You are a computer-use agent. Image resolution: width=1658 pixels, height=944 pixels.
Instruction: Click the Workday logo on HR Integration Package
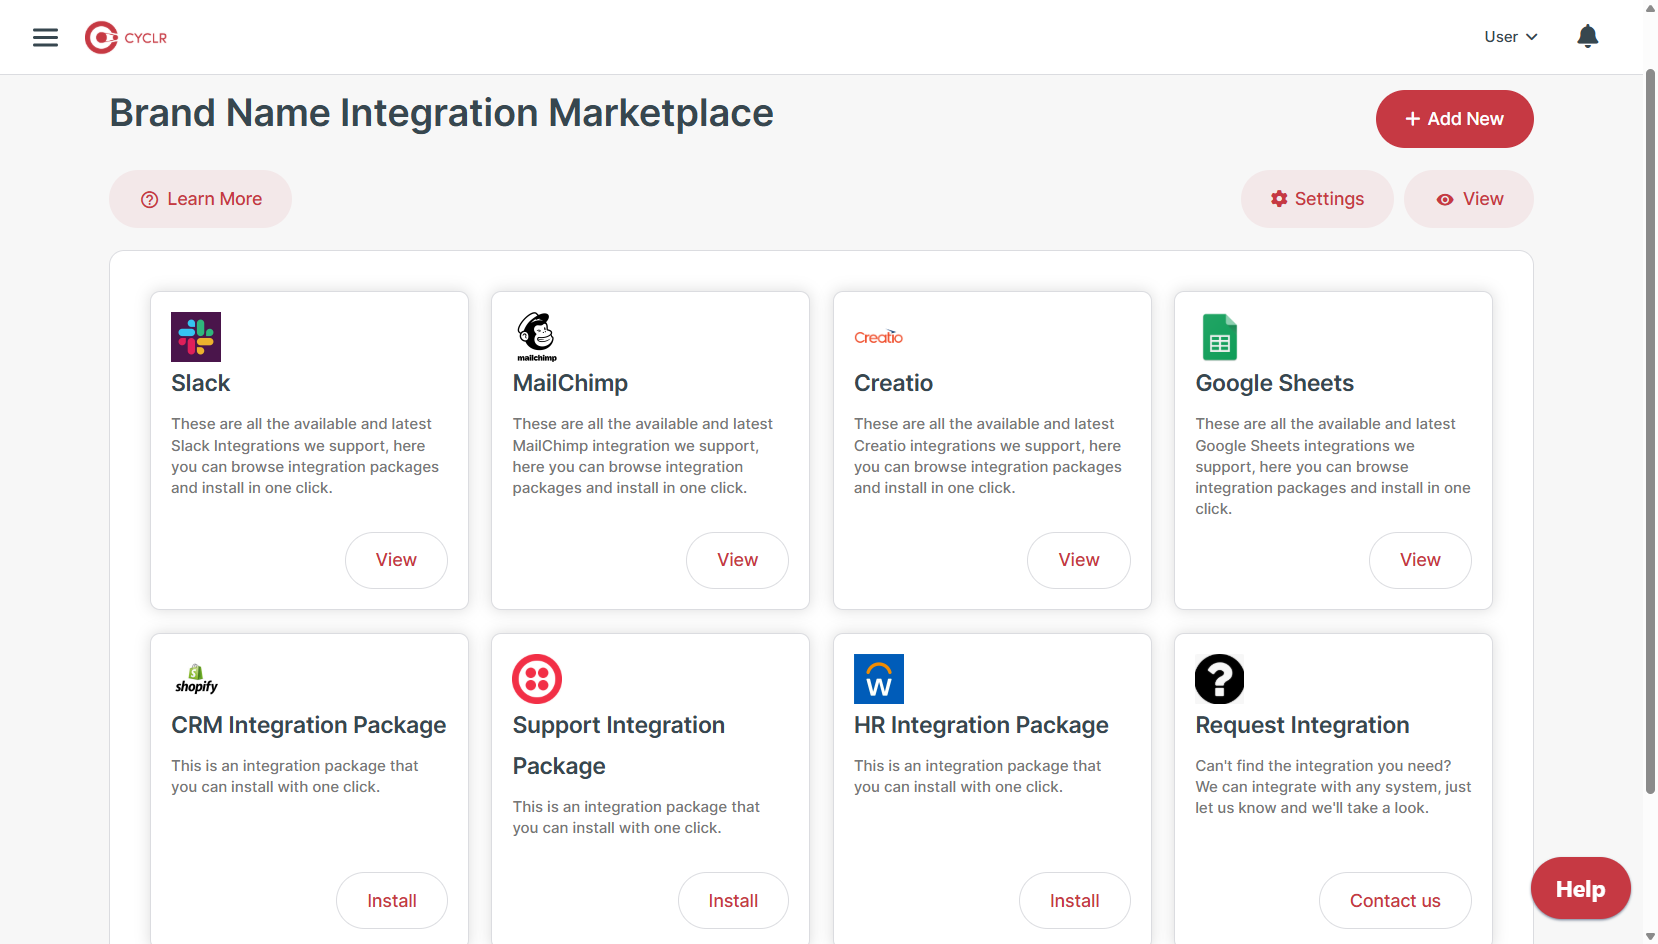[879, 679]
